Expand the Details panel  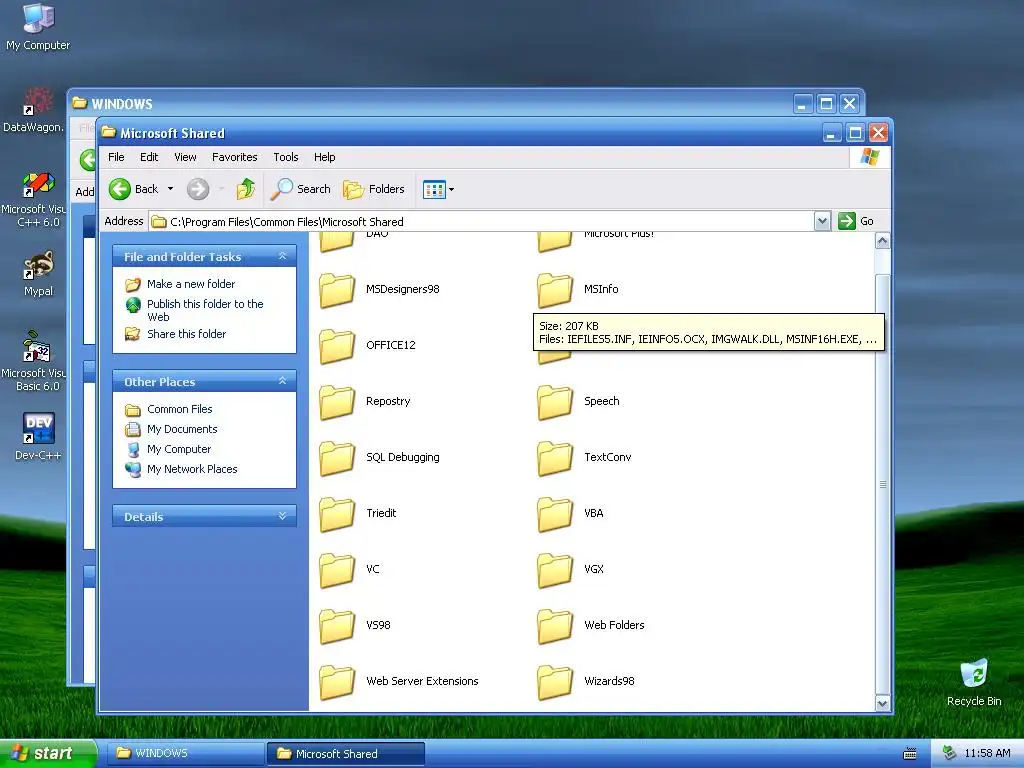pos(283,516)
